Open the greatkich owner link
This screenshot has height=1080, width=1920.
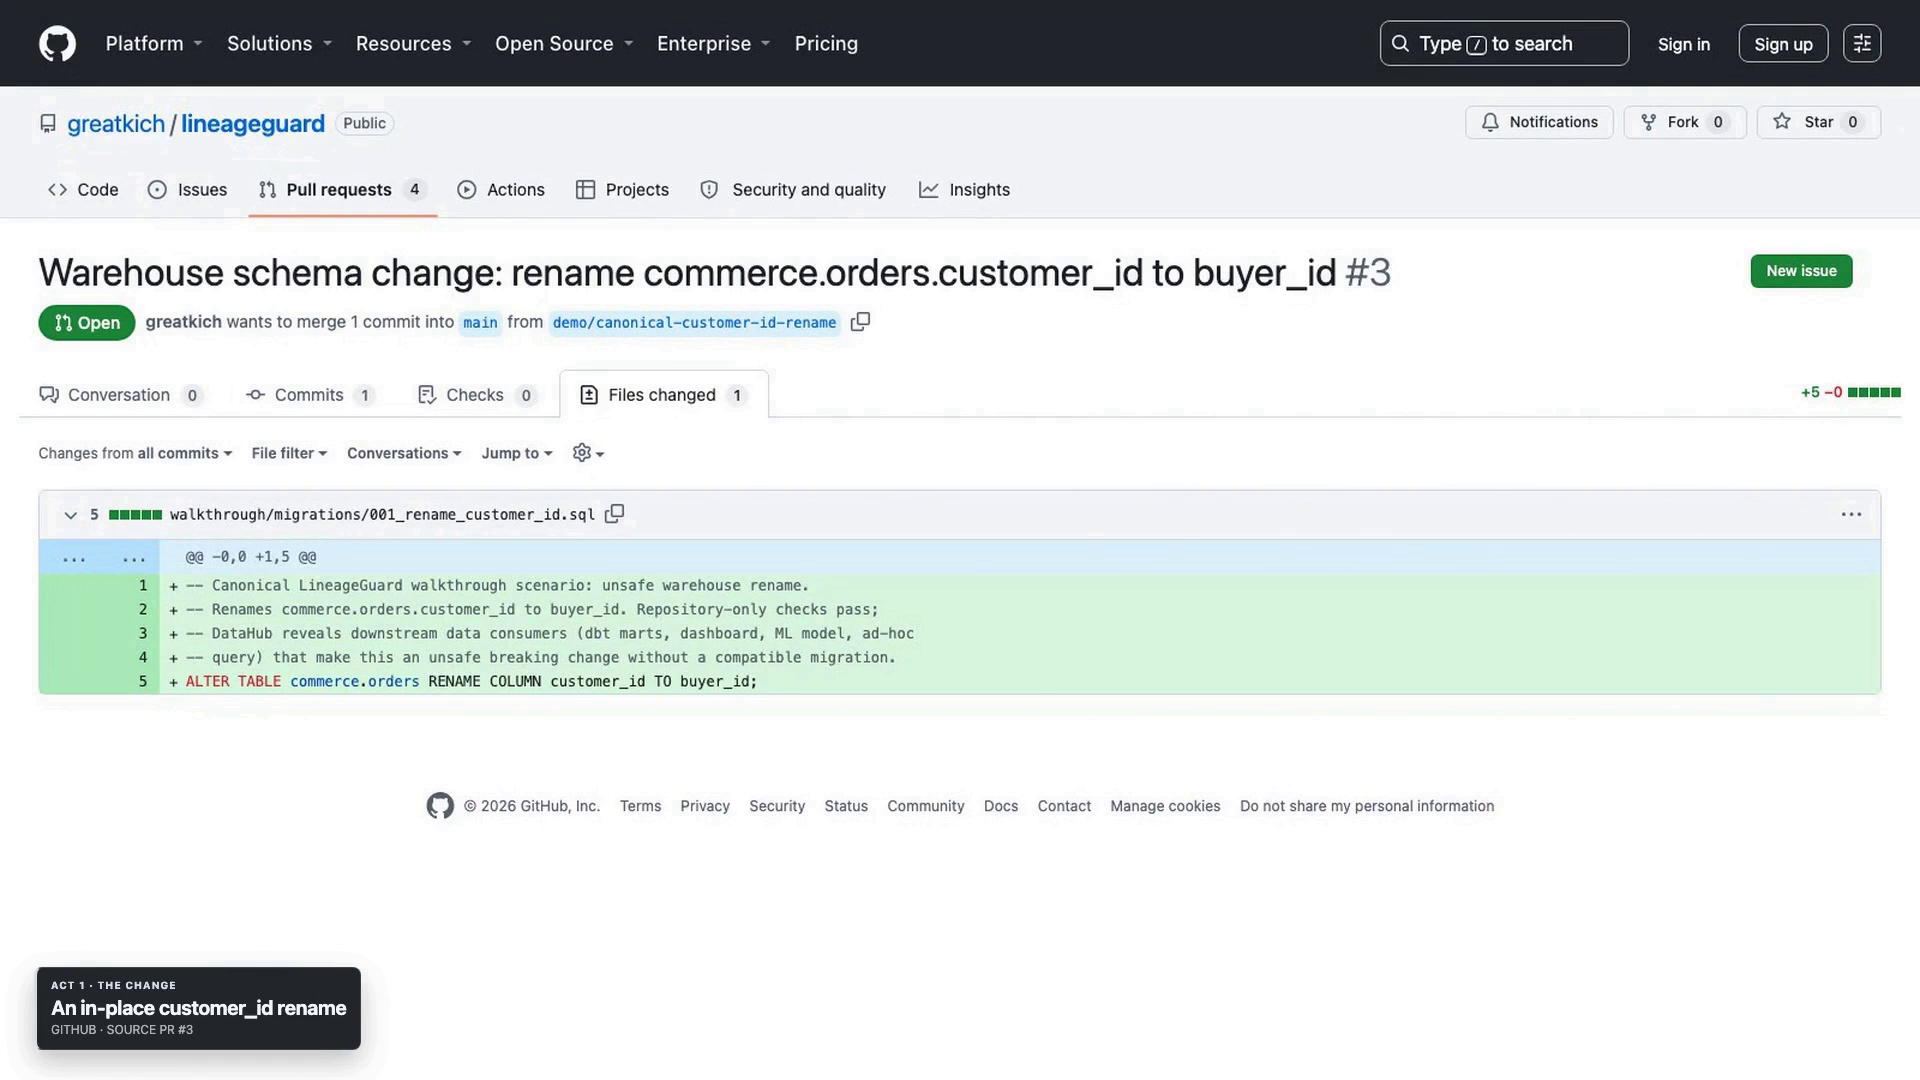116,123
